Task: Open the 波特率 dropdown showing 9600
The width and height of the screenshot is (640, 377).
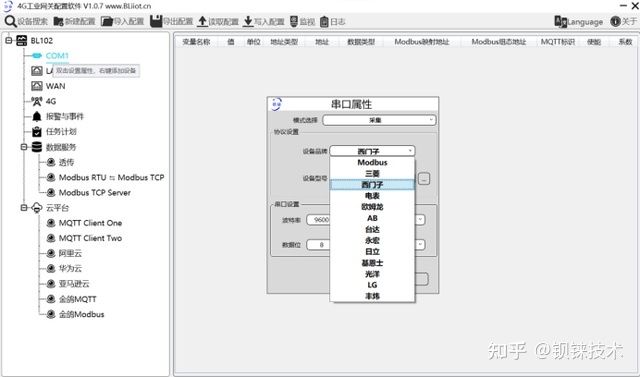Action: click(319, 220)
